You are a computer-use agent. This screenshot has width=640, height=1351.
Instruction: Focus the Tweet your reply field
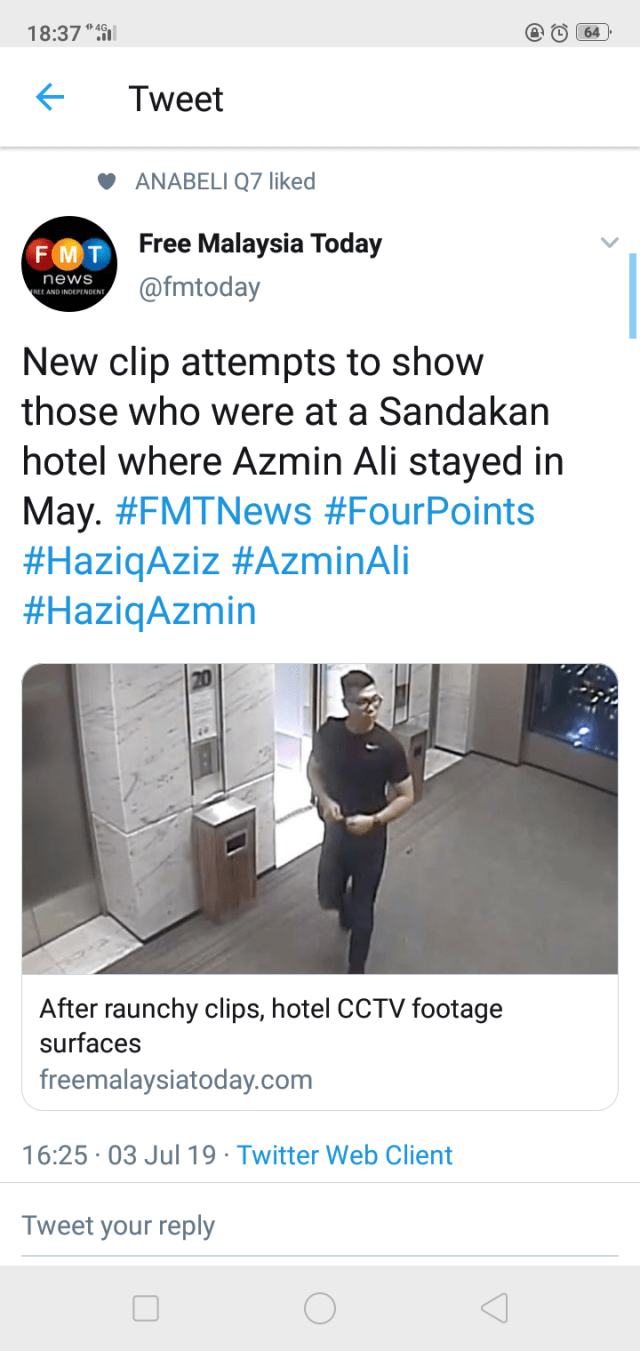pos(320,1225)
